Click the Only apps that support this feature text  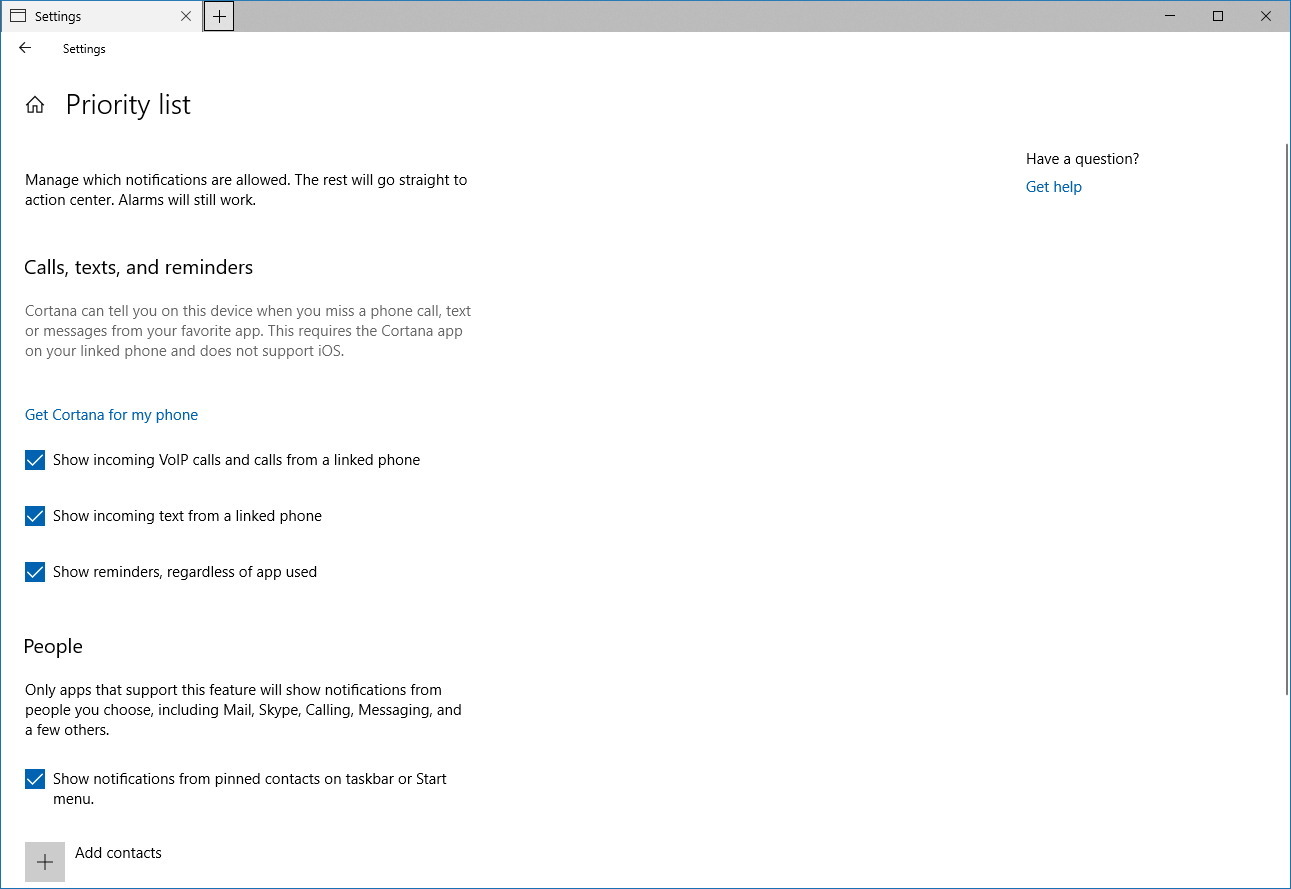[x=243, y=710]
